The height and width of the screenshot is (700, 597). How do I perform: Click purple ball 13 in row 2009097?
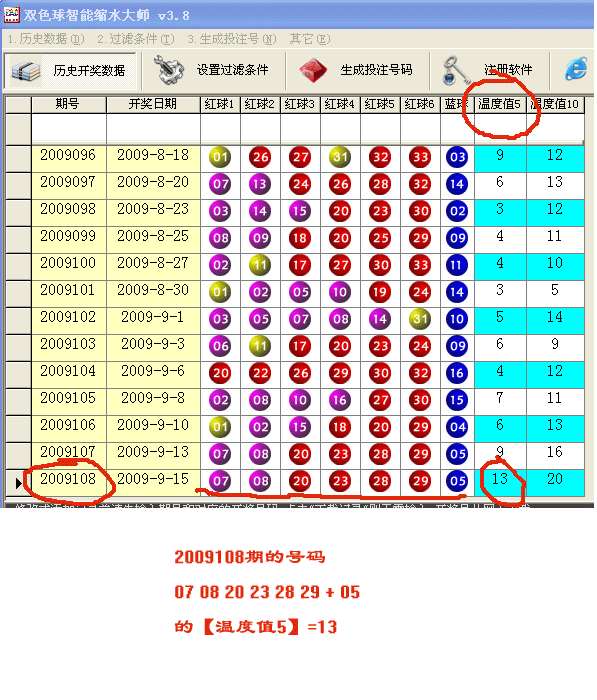click(260, 184)
